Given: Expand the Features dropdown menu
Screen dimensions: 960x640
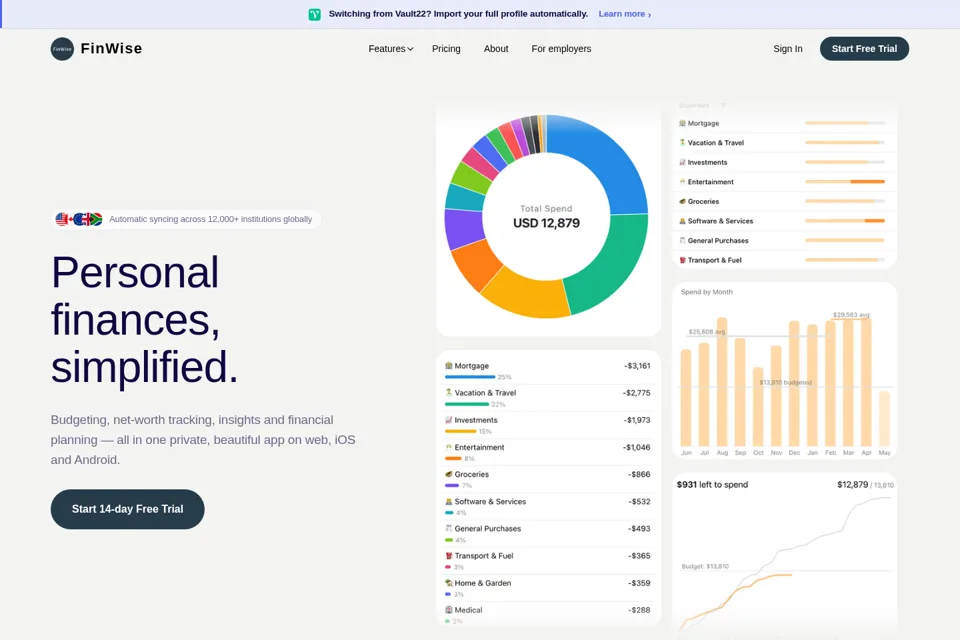Looking at the screenshot, I should pos(391,49).
